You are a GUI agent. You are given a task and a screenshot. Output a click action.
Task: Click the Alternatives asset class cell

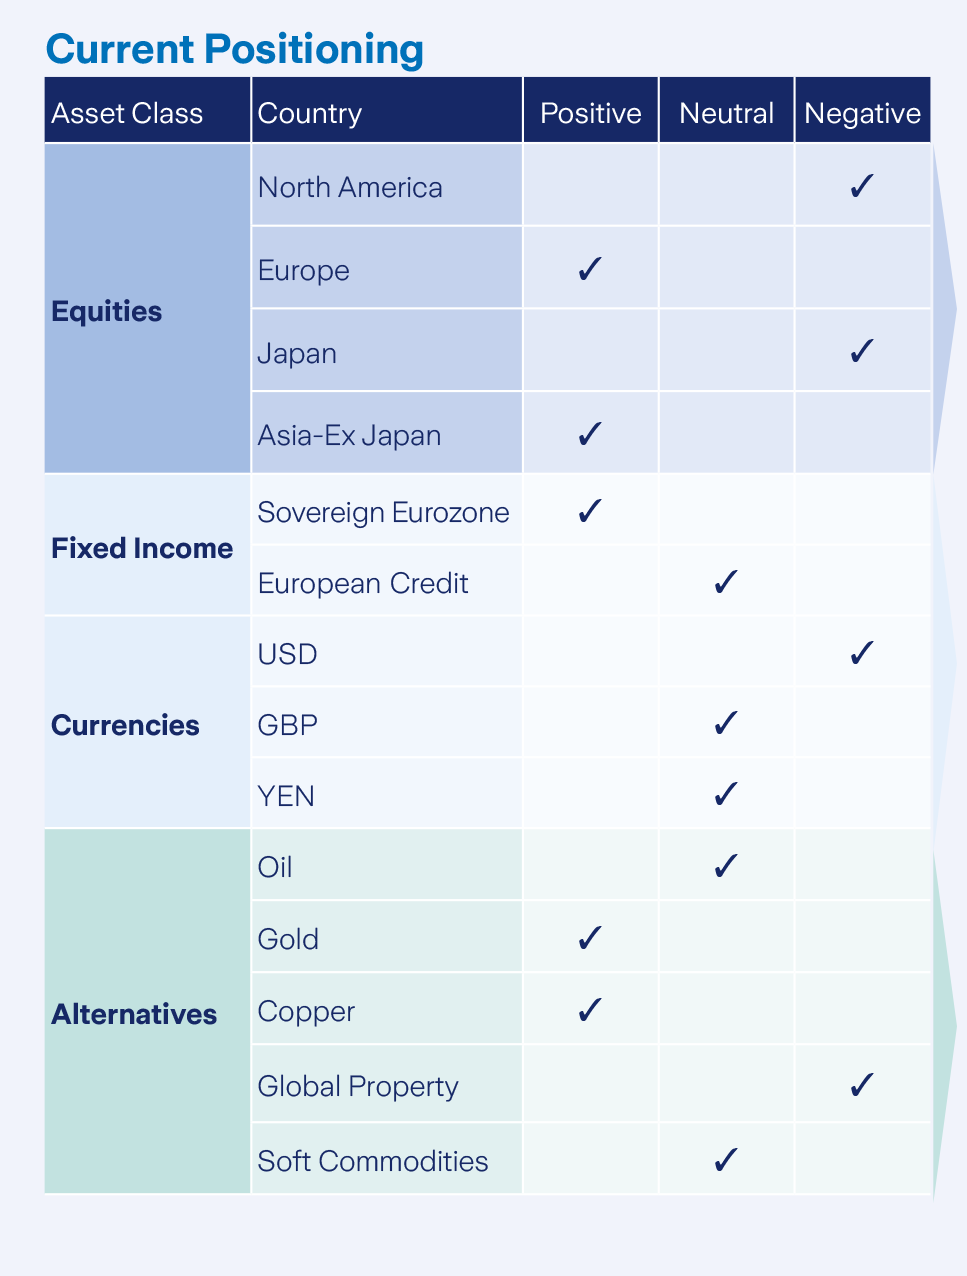pos(147,1012)
